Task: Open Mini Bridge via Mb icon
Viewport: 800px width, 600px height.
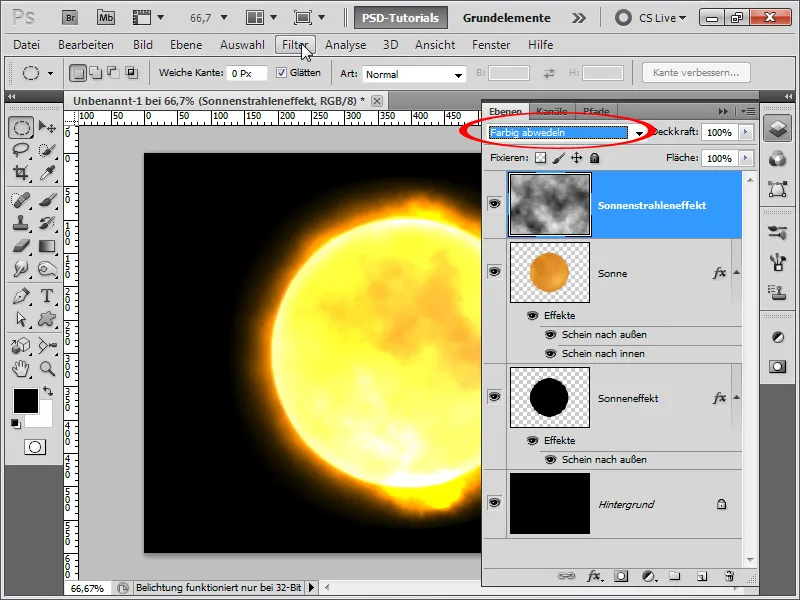Action: tap(106, 18)
